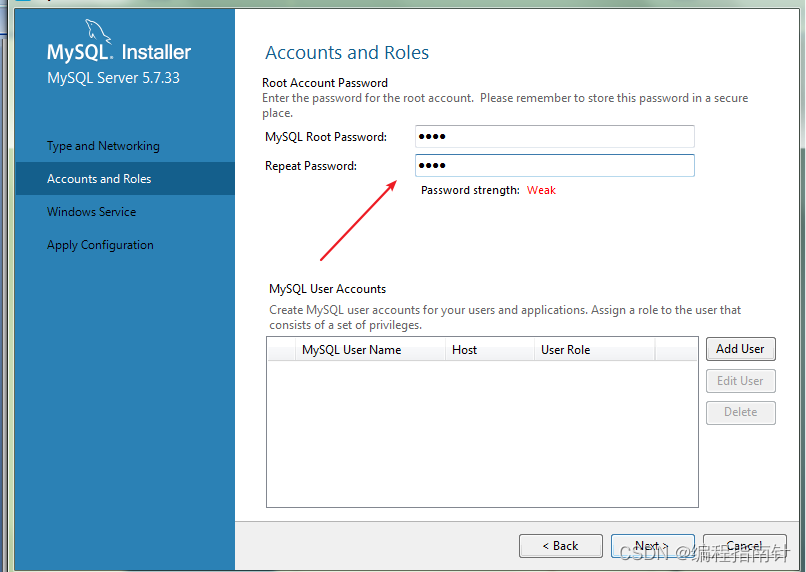Image resolution: width=806 pixels, height=572 pixels.
Task: Click the Weak password strength text
Action: [541, 190]
